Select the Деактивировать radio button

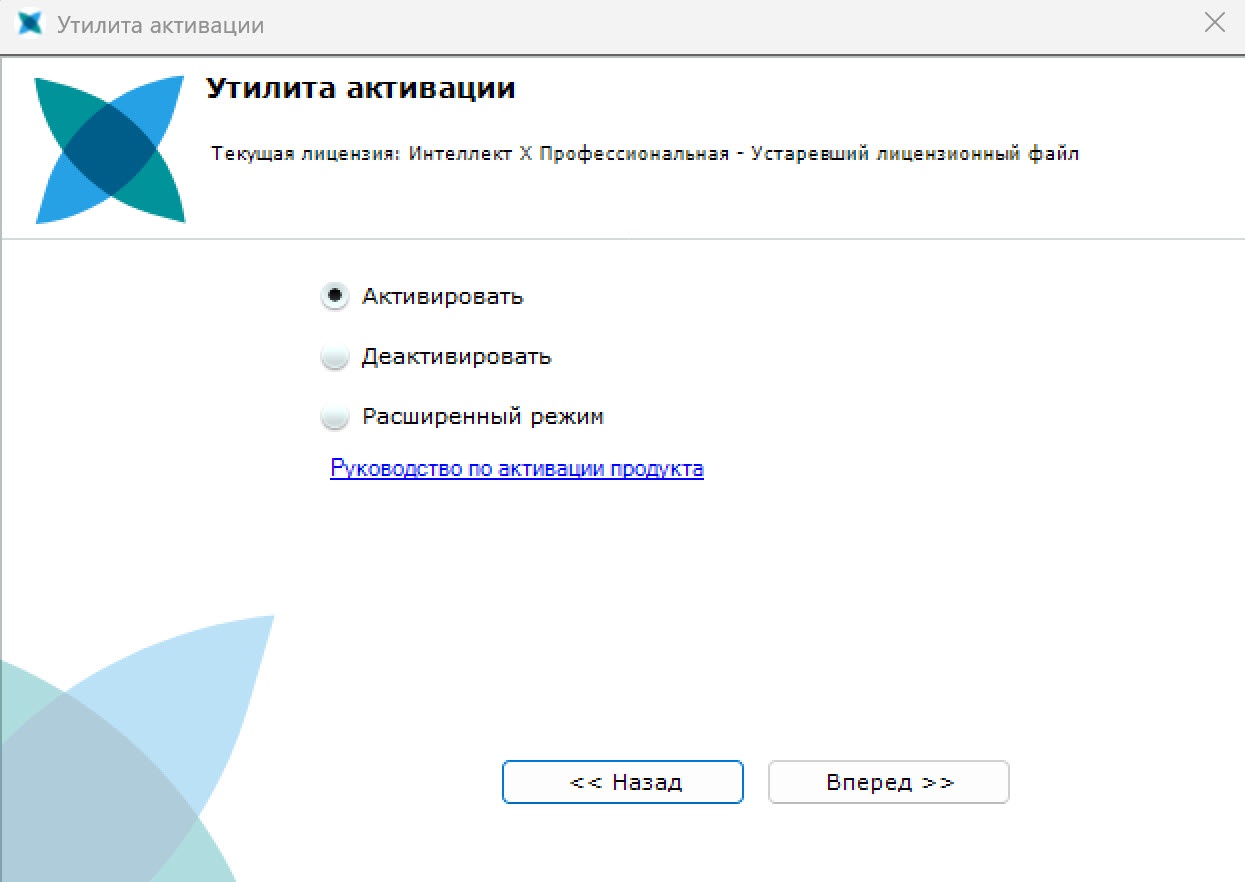(x=335, y=357)
